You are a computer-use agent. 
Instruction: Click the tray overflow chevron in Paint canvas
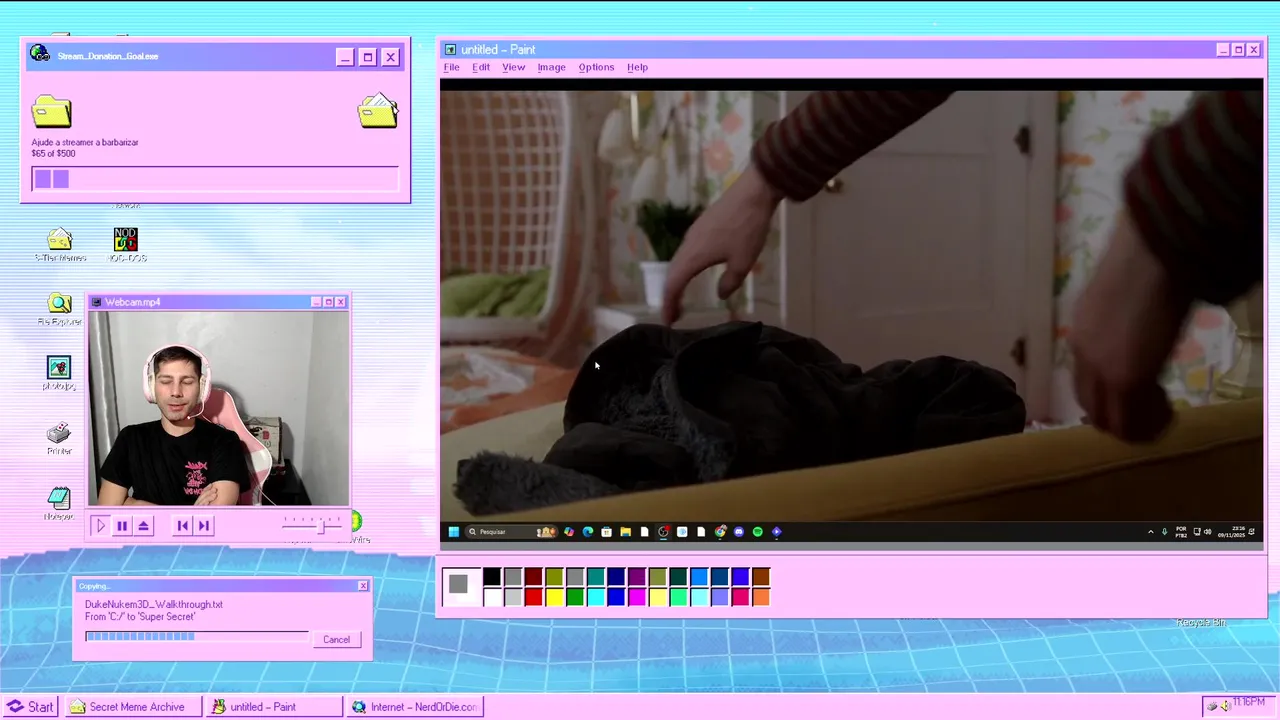click(x=1150, y=532)
